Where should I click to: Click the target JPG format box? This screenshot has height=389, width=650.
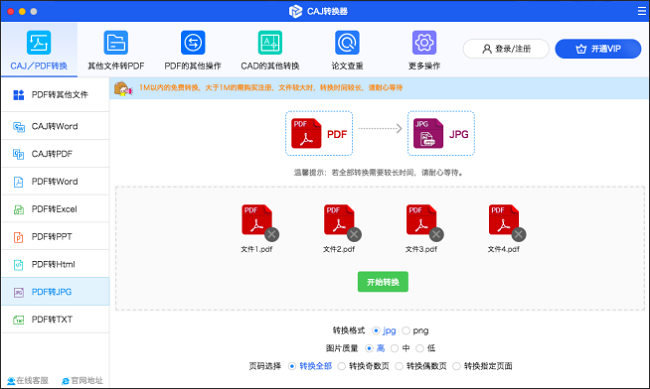coord(441,134)
